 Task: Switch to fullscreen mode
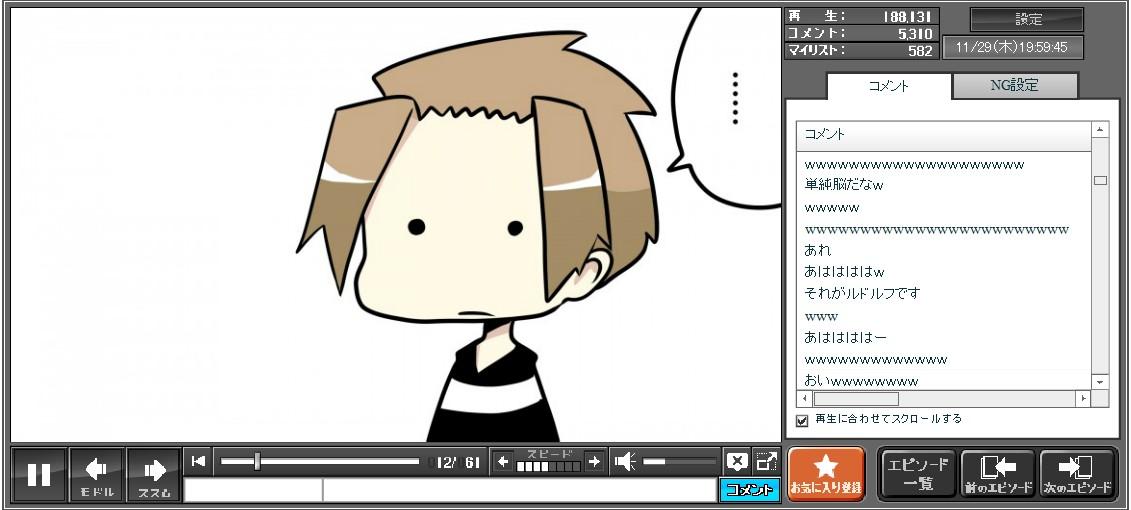point(766,461)
